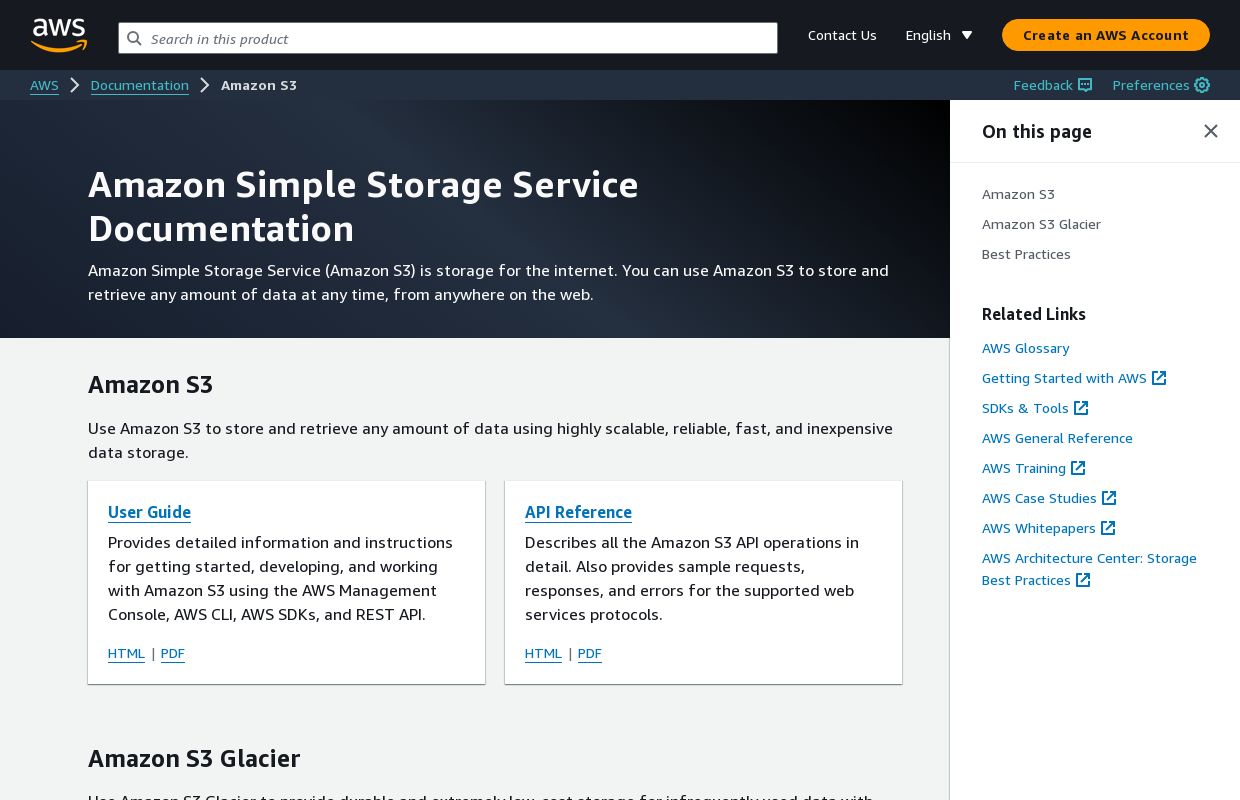Click the Feedback speech bubble icon

1085,85
